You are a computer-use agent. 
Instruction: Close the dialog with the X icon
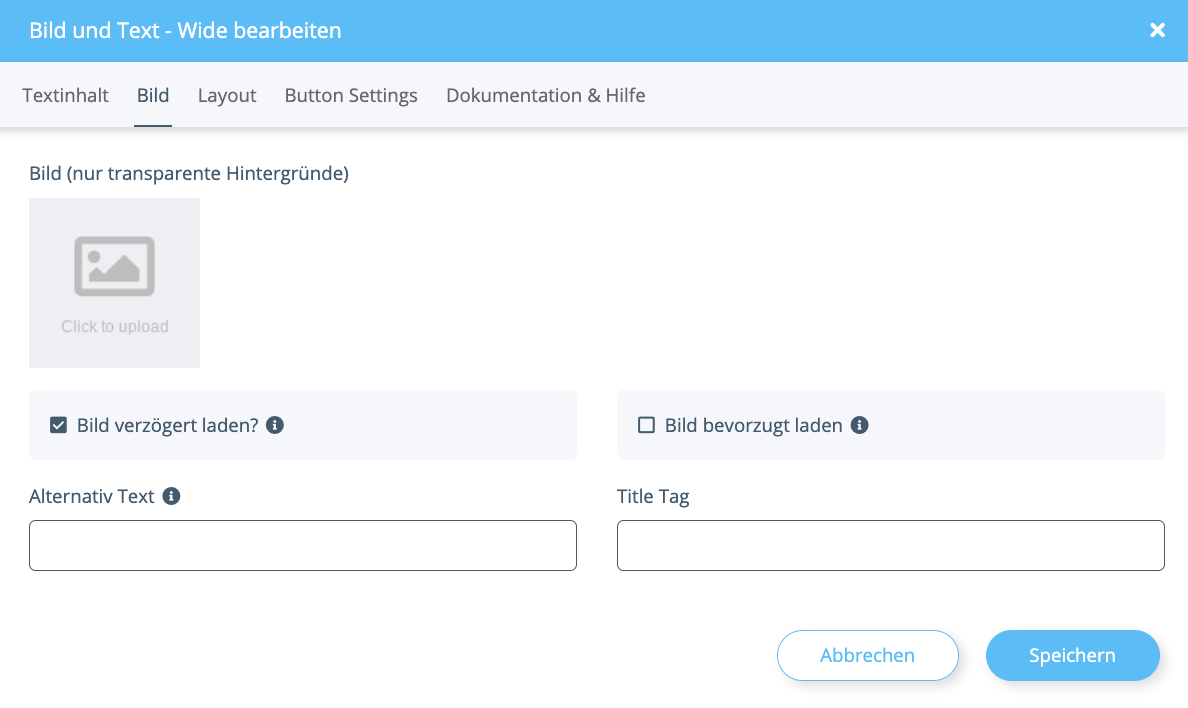click(x=1157, y=30)
